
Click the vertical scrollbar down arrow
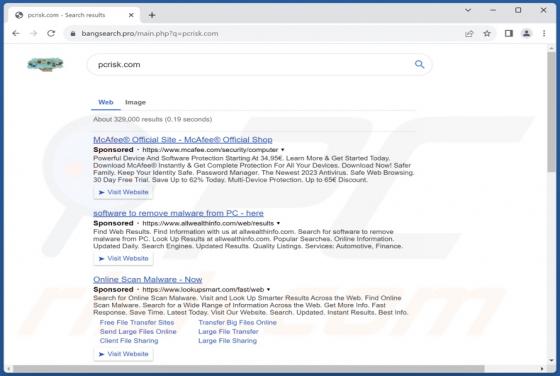coord(551,360)
